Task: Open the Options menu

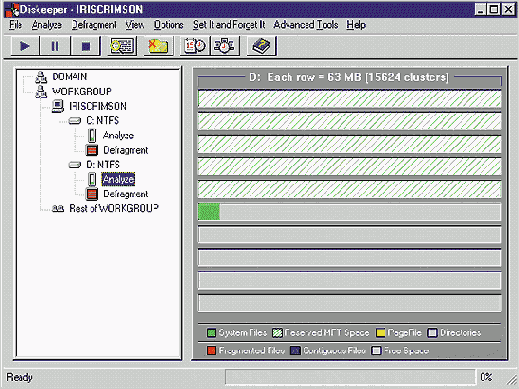Action: coord(168,25)
